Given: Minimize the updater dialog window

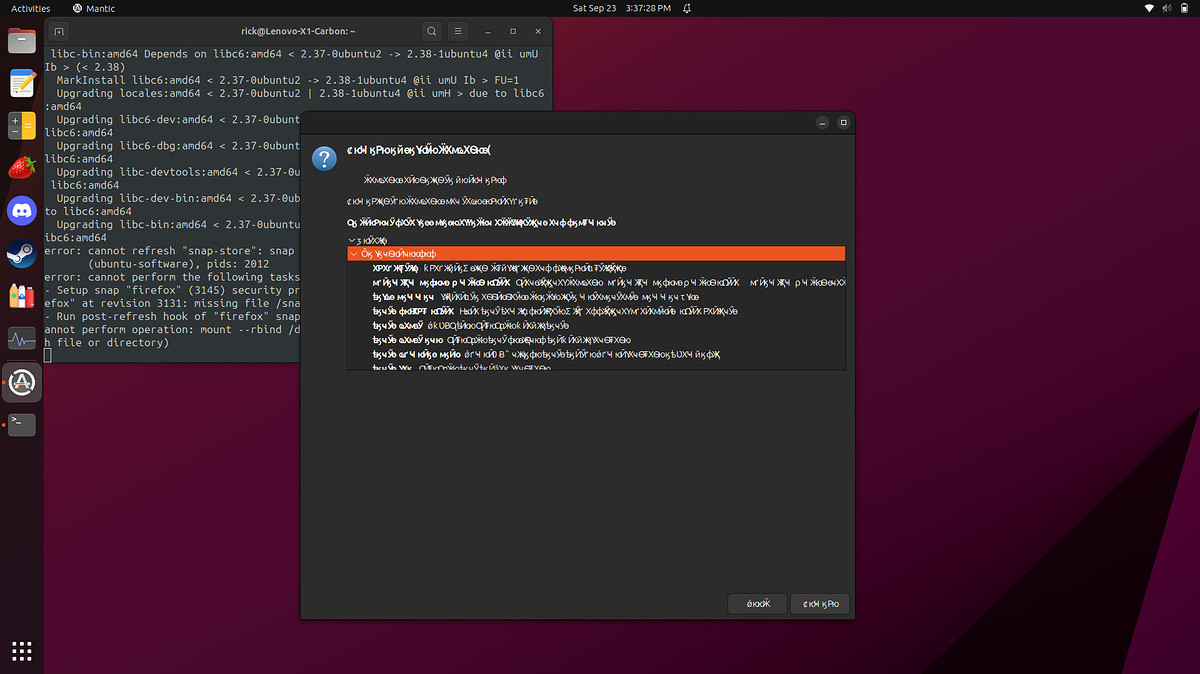Looking at the screenshot, I should pyautogui.click(x=822, y=123).
